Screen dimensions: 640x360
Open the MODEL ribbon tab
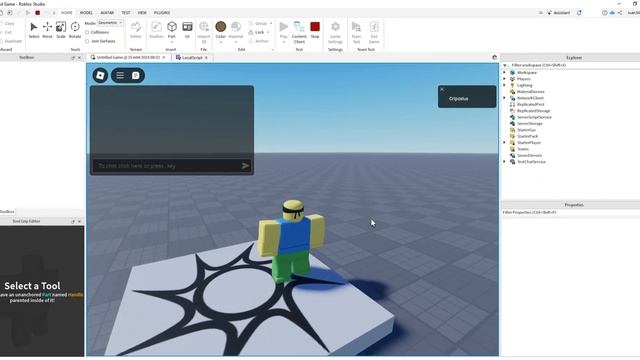(86, 13)
